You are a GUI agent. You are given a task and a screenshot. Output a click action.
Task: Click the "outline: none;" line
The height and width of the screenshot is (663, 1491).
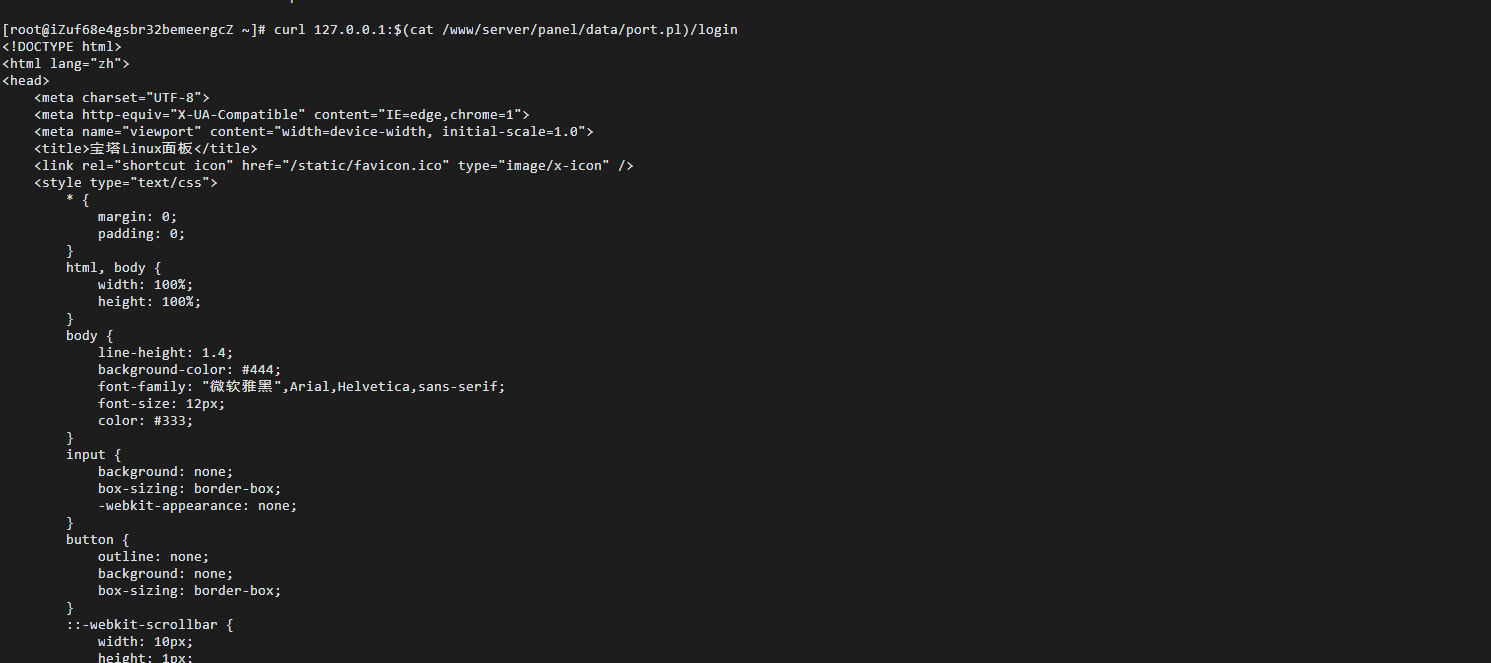153,556
